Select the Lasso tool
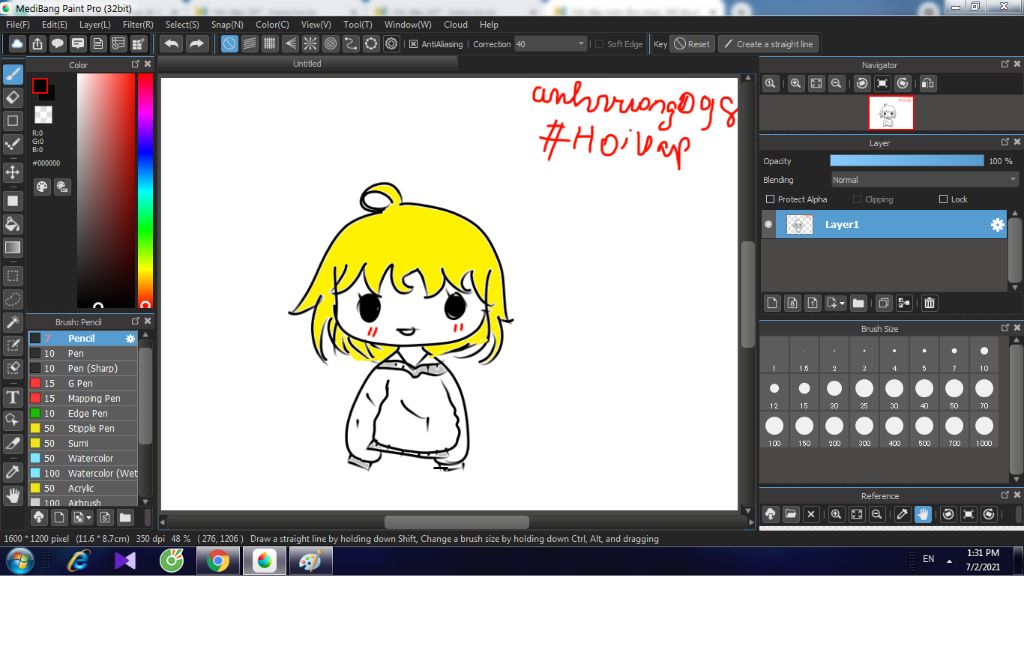1024x661 pixels. 12,299
